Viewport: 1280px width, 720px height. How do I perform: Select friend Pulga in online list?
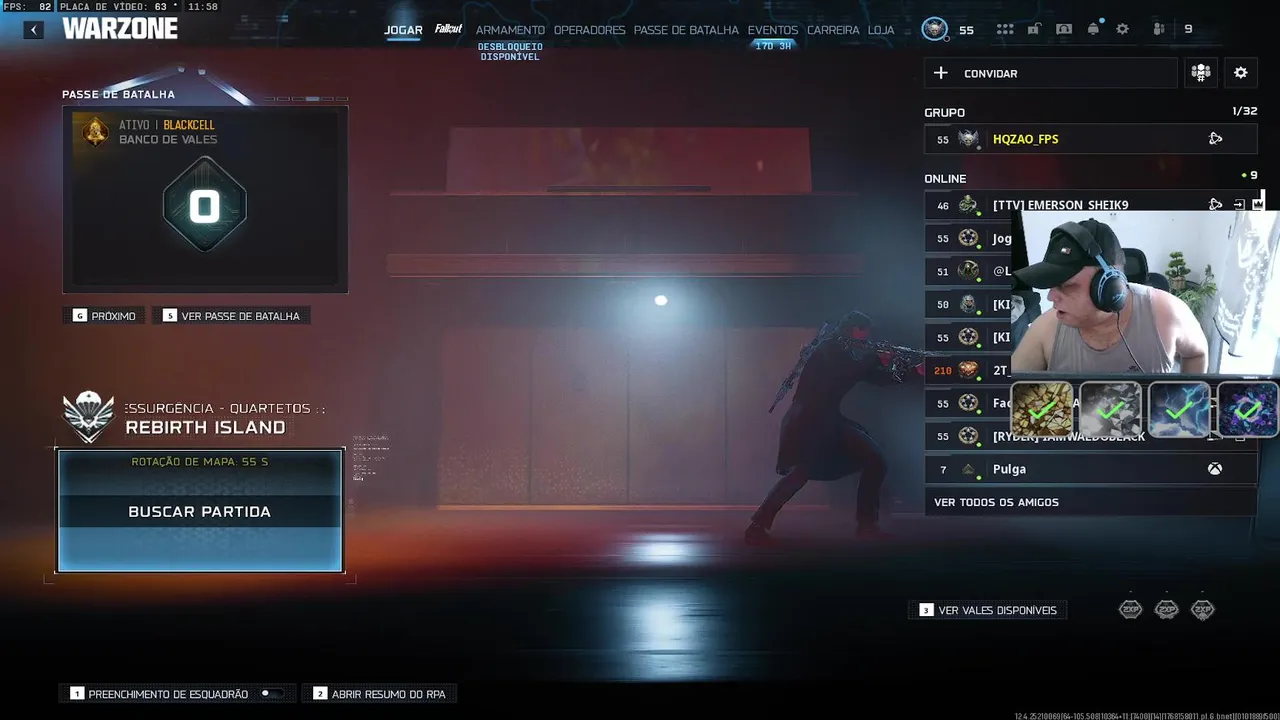pos(1090,469)
